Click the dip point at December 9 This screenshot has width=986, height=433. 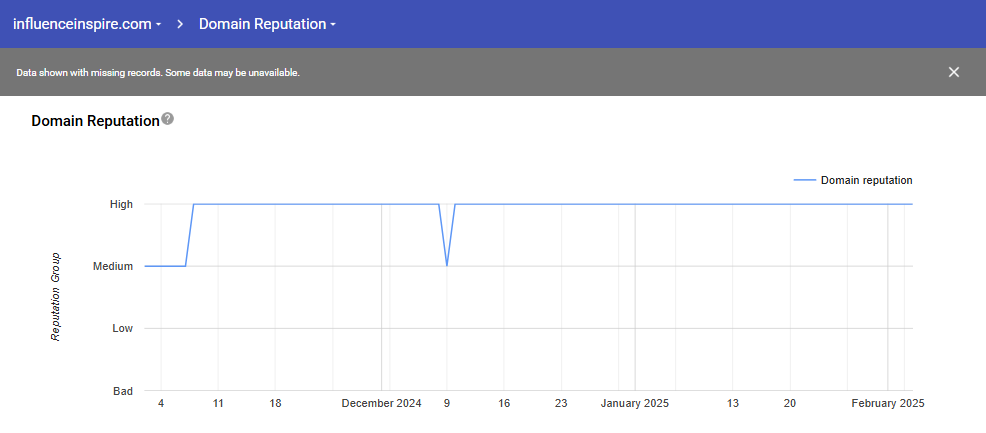pyautogui.click(x=447, y=266)
